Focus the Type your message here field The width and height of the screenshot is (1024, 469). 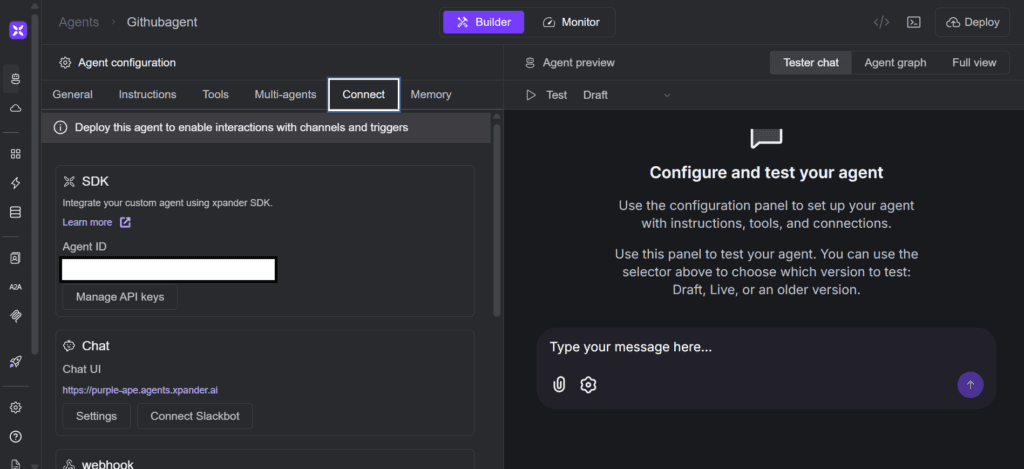point(766,348)
